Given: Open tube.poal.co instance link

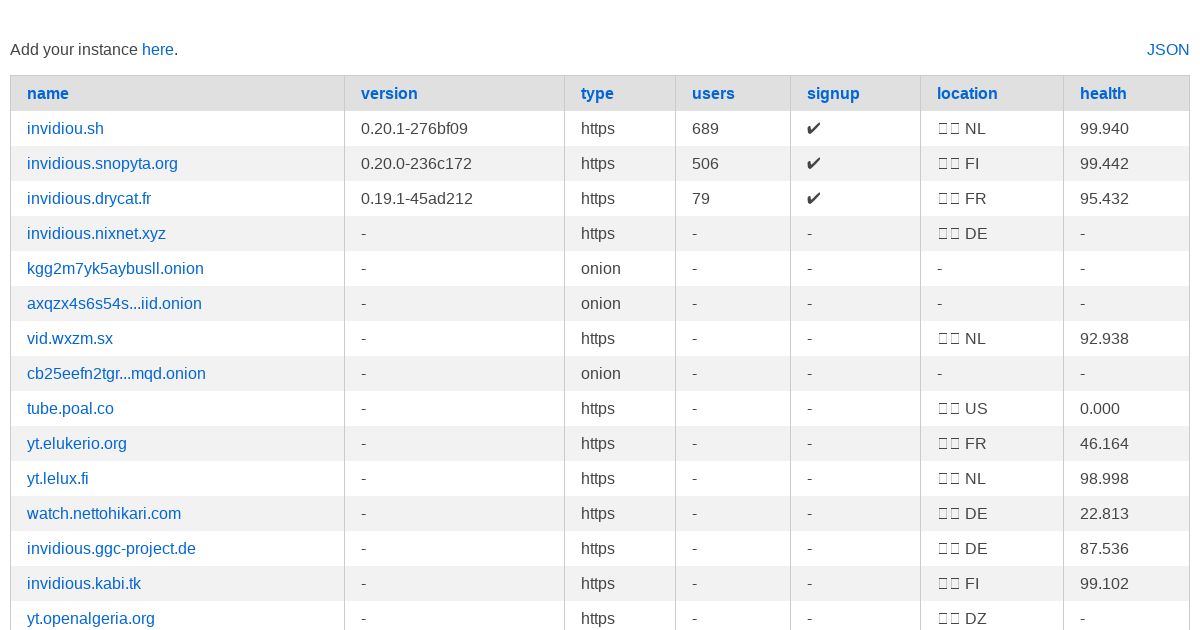Looking at the screenshot, I should pos(70,408).
